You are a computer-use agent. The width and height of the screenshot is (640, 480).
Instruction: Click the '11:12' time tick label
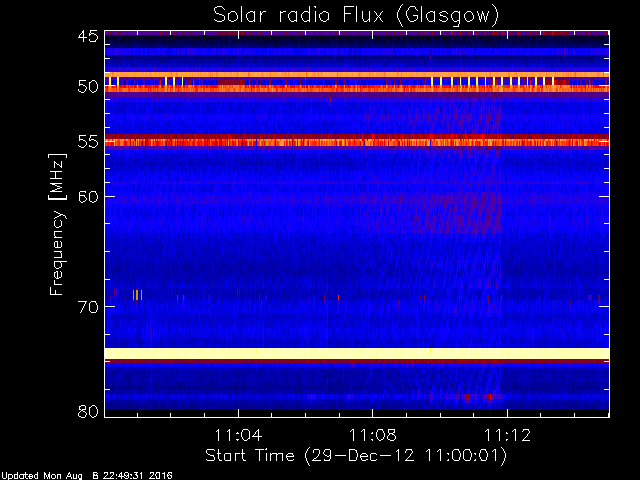[x=507, y=435]
